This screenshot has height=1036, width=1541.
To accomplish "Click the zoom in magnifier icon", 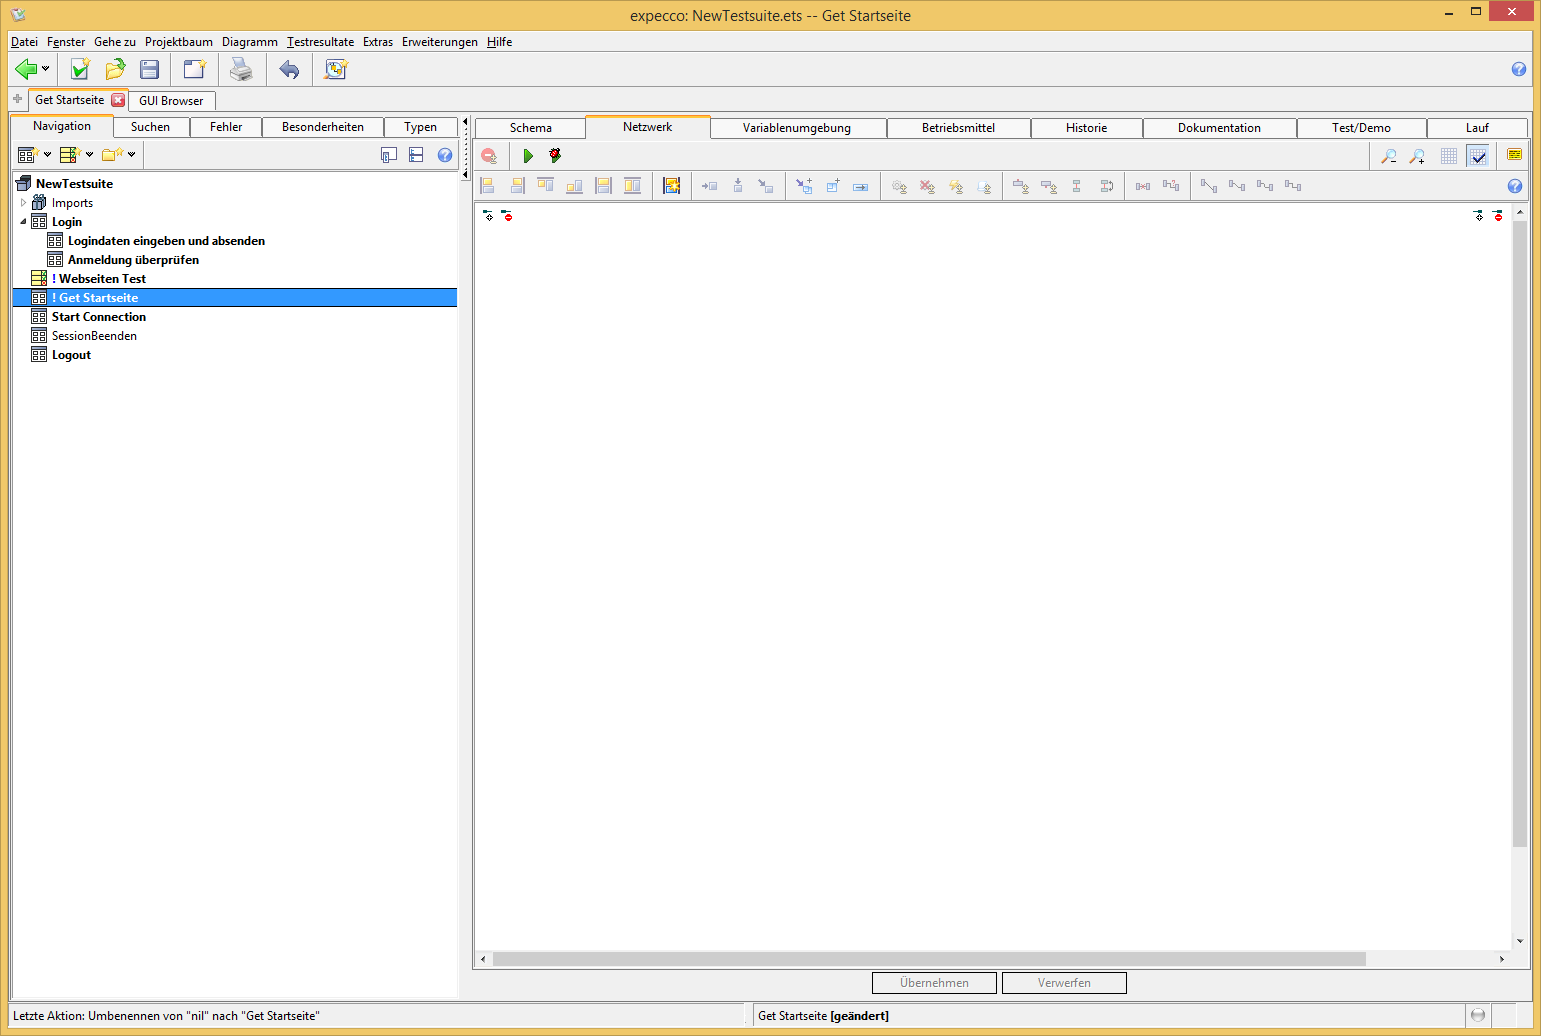I will tap(1417, 156).
